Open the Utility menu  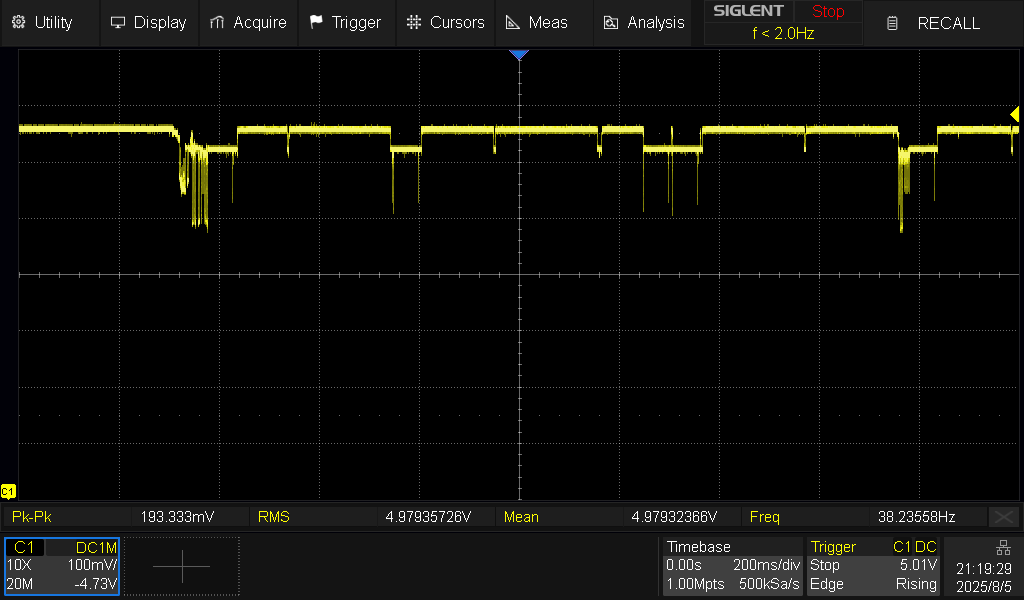(44, 22)
